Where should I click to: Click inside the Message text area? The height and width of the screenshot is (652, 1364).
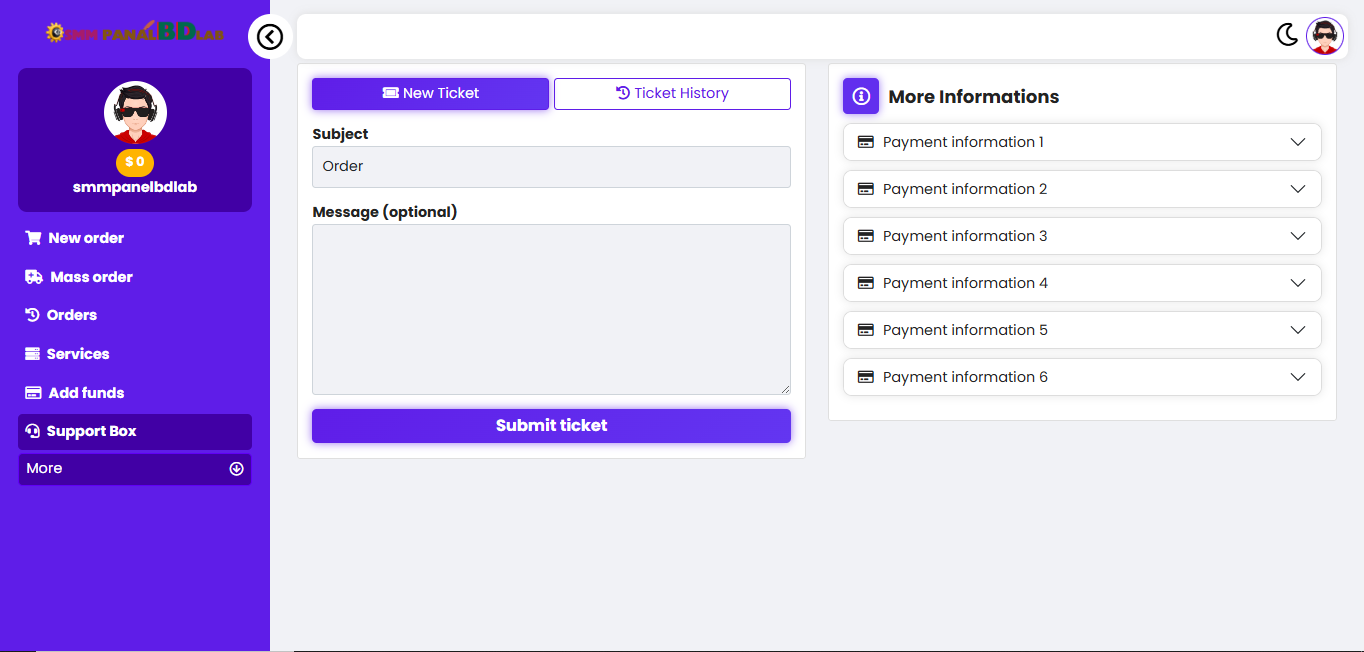click(x=551, y=309)
